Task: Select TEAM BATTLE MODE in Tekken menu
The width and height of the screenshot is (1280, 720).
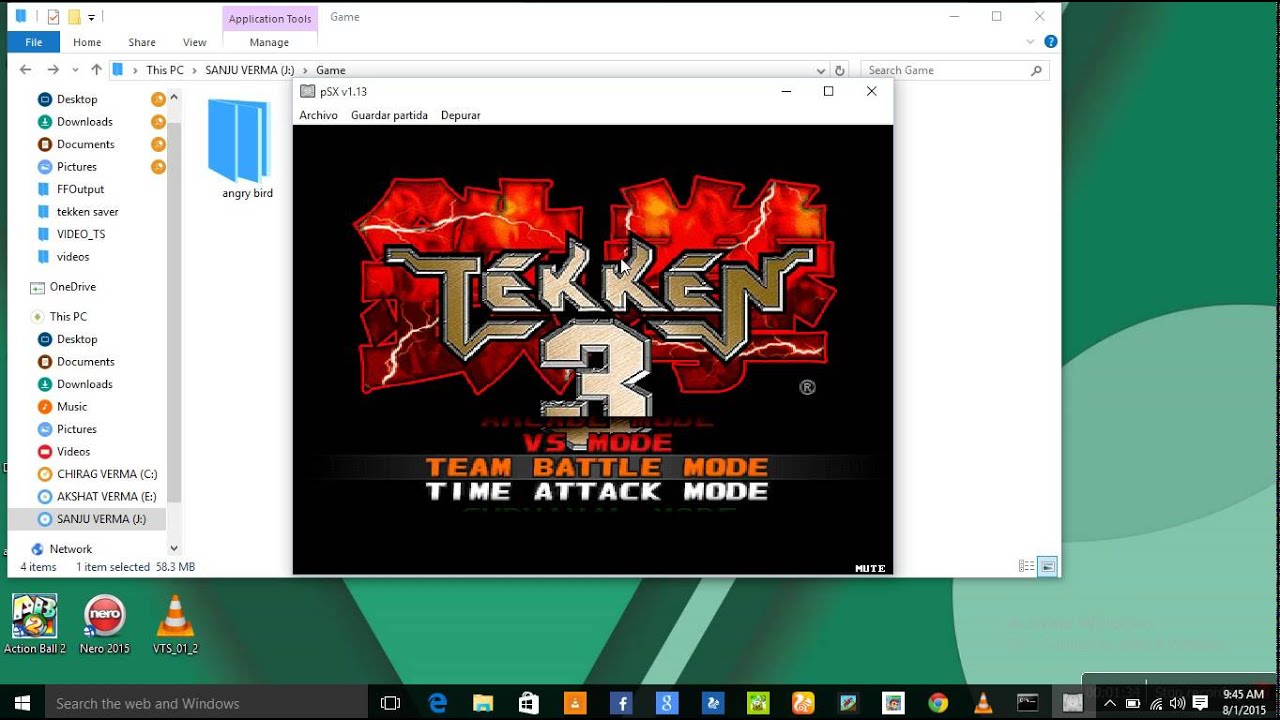Action: (597, 467)
